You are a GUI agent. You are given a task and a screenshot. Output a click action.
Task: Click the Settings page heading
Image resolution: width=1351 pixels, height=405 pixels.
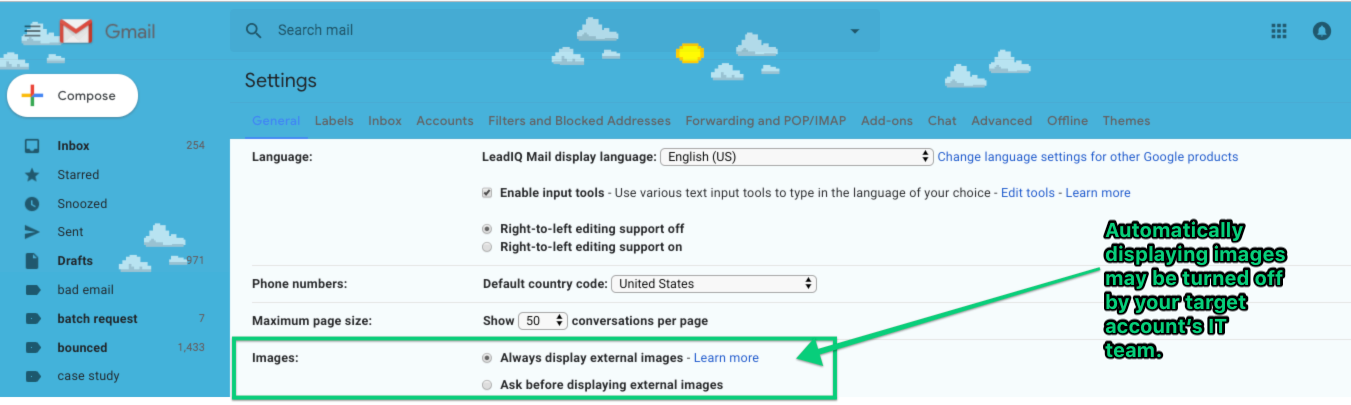pos(280,80)
